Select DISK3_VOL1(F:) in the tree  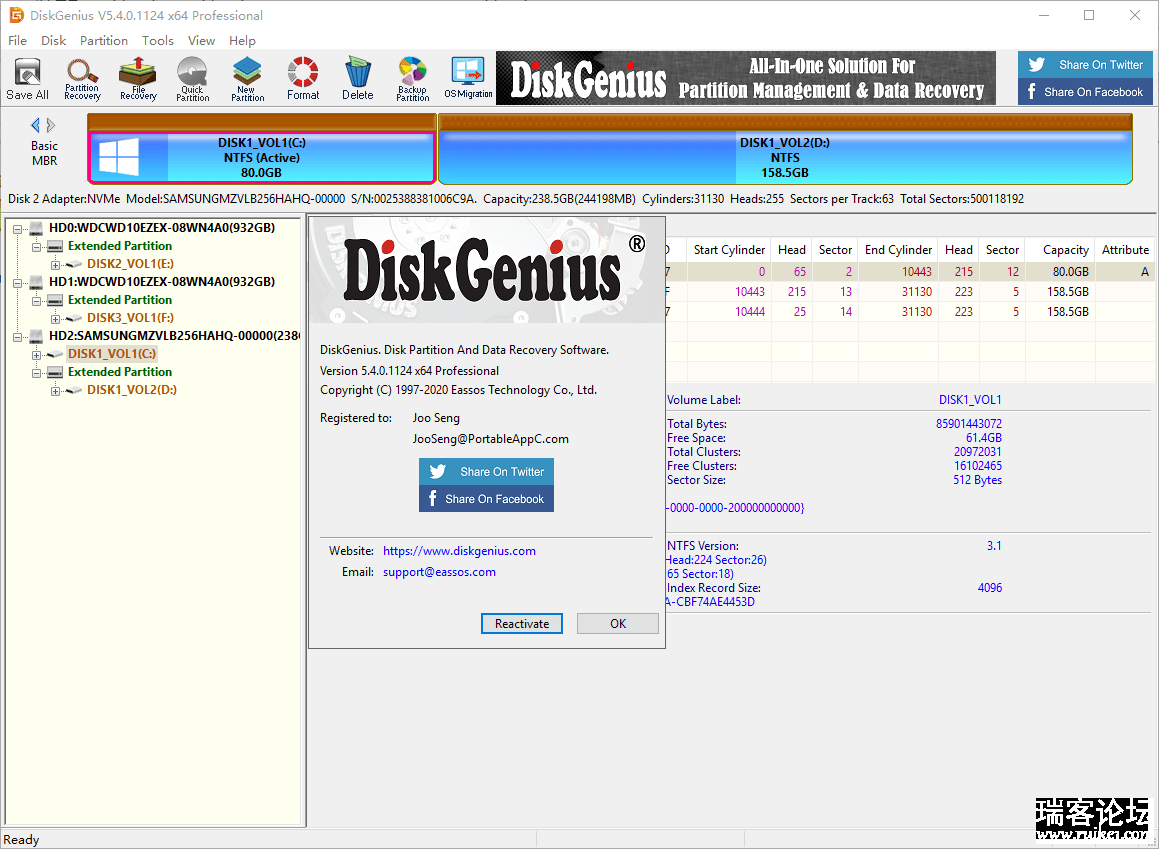pyautogui.click(x=130, y=318)
